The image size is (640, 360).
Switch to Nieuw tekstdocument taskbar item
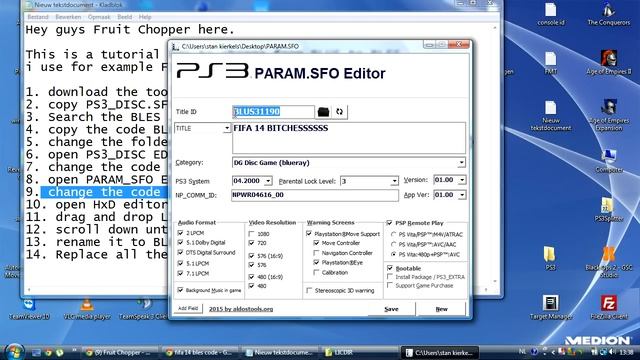click(x=280, y=352)
